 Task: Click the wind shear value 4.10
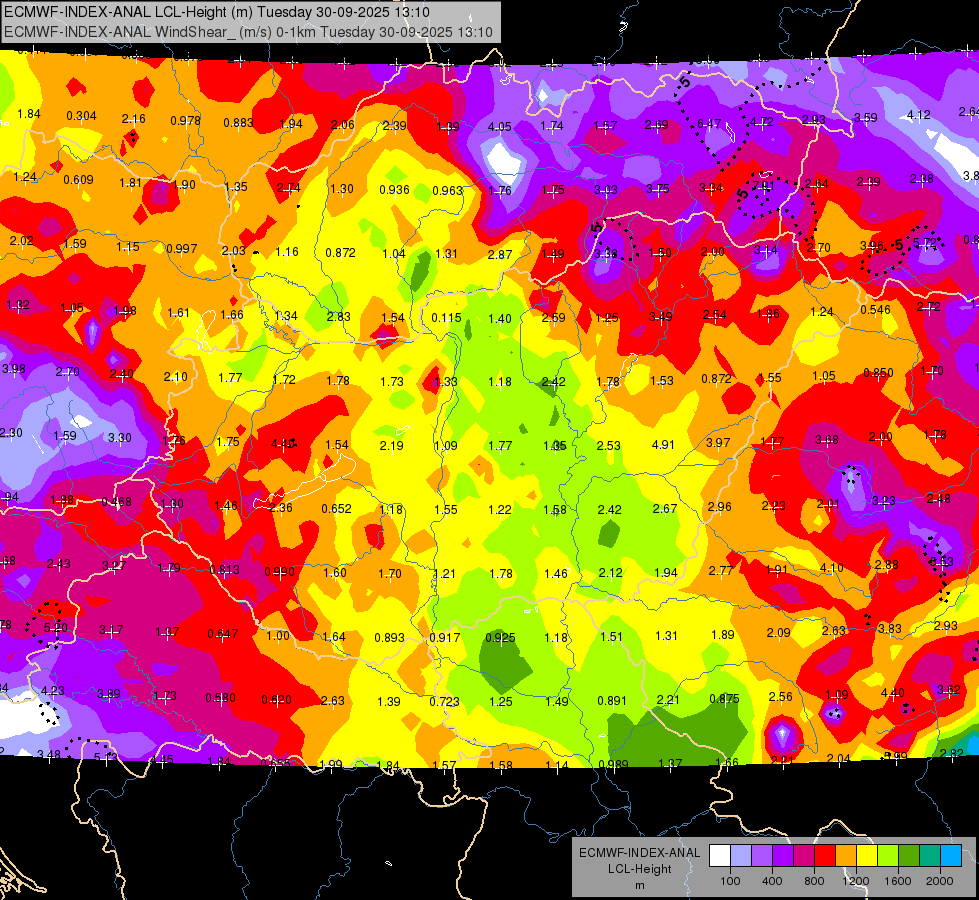pos(832,568)
